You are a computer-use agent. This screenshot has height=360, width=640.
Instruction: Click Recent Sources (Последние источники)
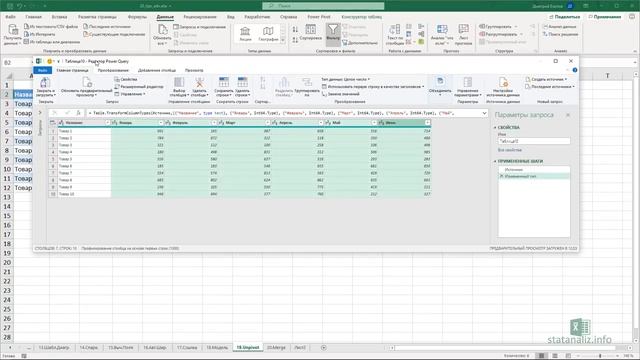pyautogui.click(x=550, y=87)
